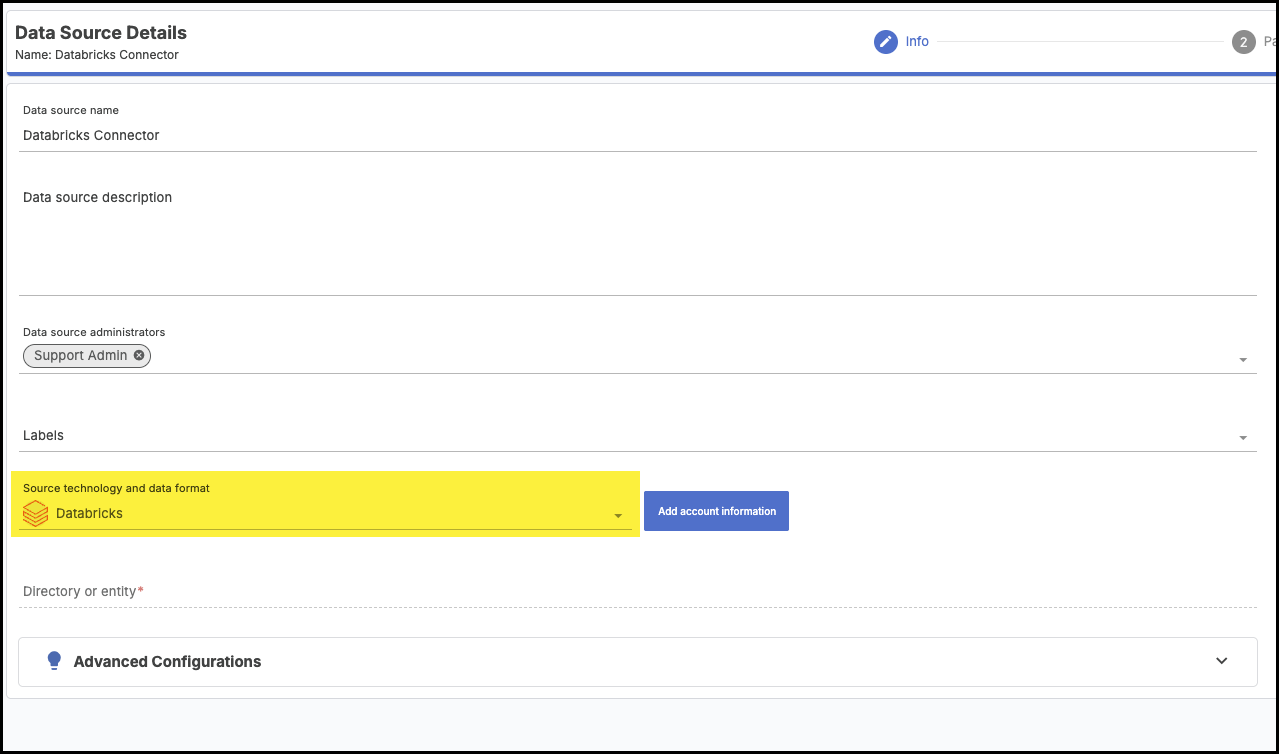Click the Databricks source technology icon
The width and height of the screenshot is (1279, 754).
[x=36, y=513]
